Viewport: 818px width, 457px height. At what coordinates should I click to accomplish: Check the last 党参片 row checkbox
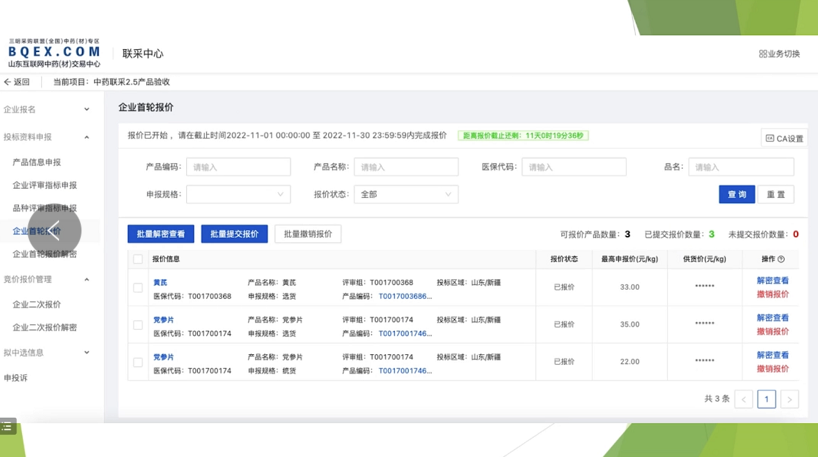click(138, 363)
